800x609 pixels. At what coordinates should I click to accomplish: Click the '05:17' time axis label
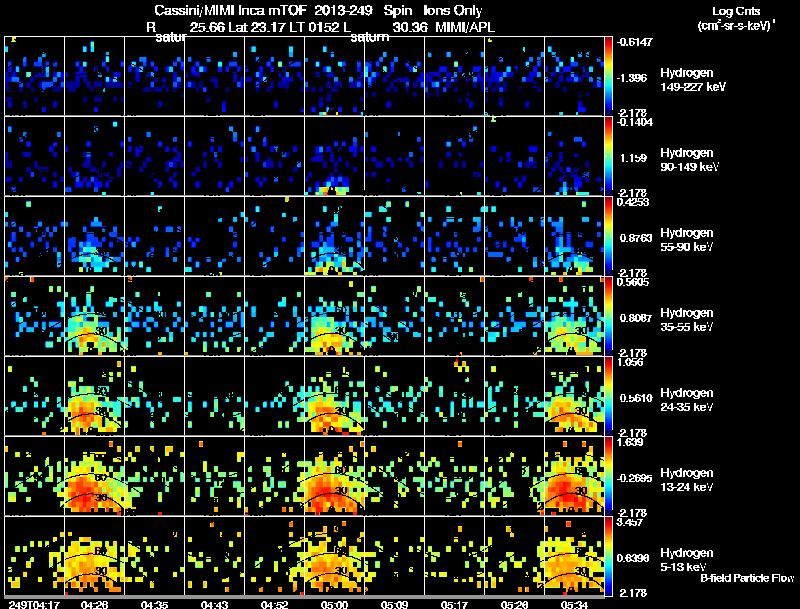[454, 604]
